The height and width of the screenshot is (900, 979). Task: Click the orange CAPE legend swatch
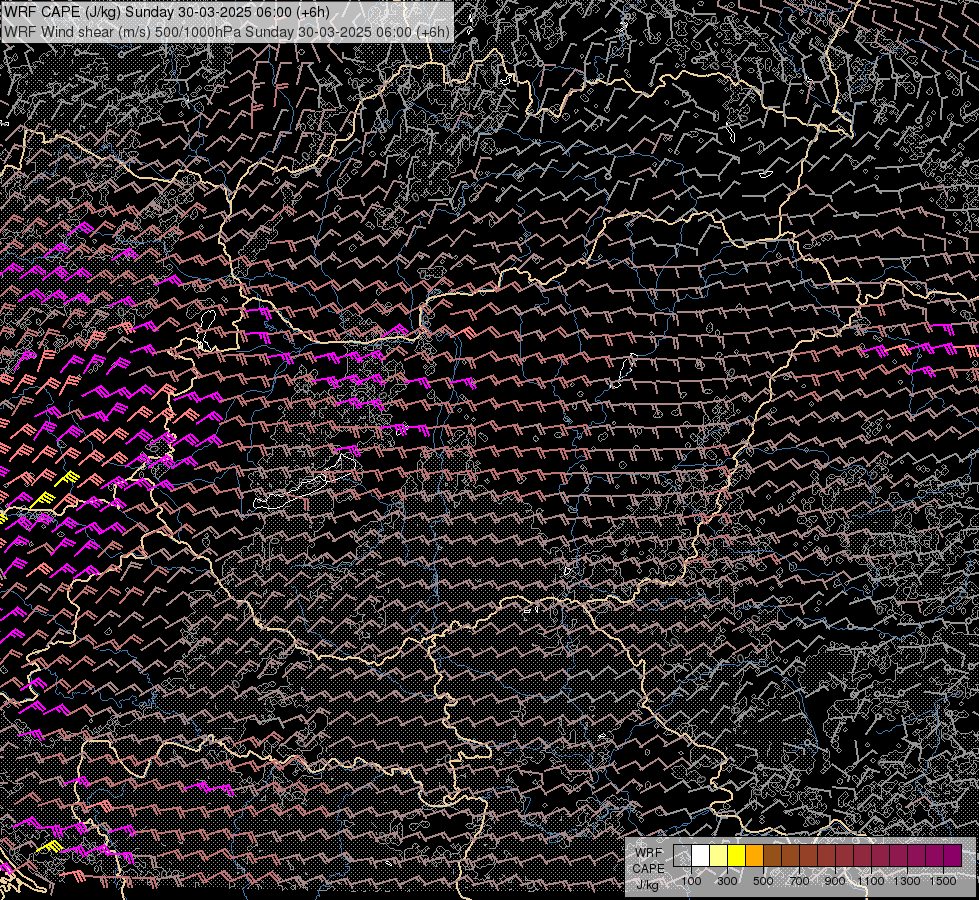pyautogui.click(x=754, y=856)
